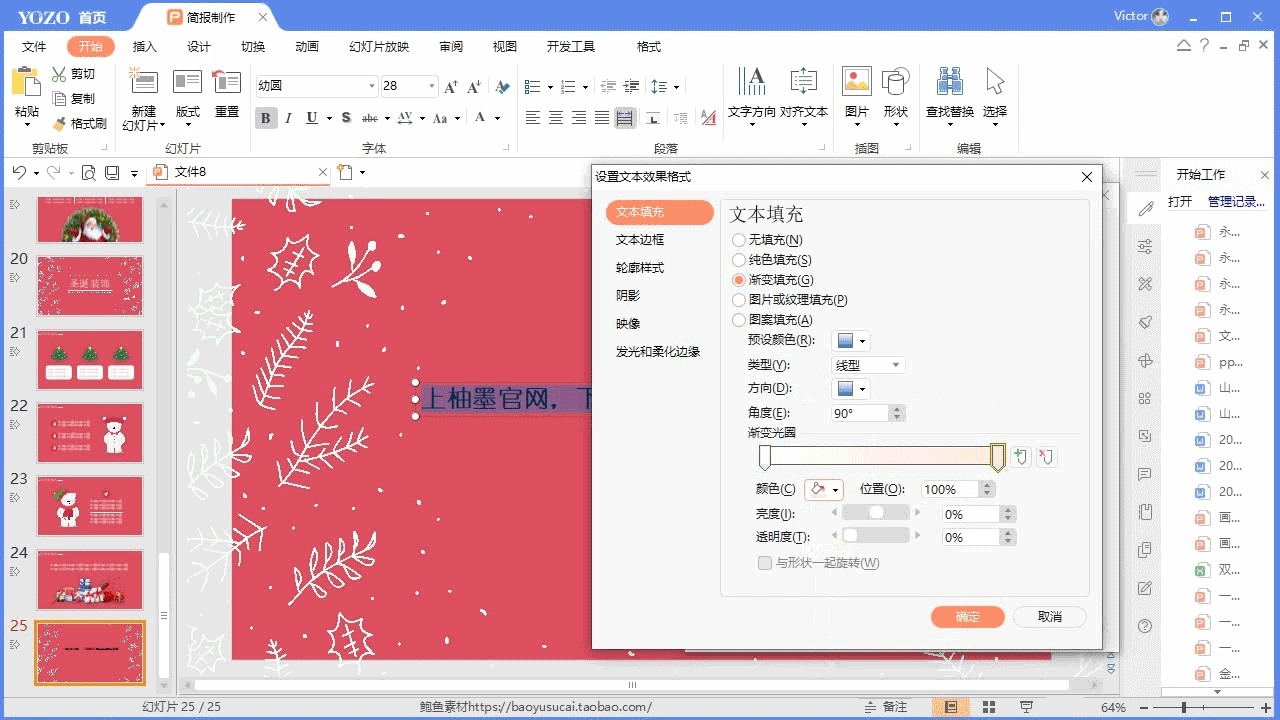
Task: Select slide 22 thumbnail
Action: [x=90, y=432]
